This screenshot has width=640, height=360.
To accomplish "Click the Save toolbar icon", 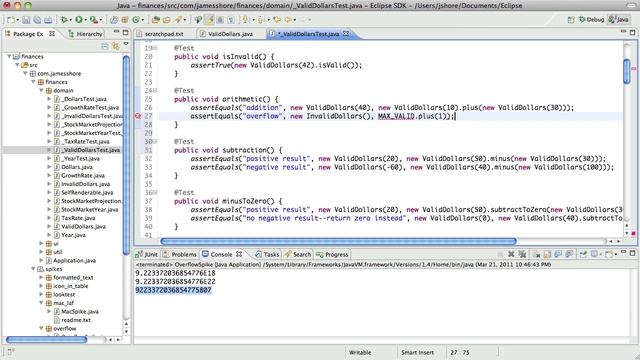I will pyautogui.click(x=26, y=20).
